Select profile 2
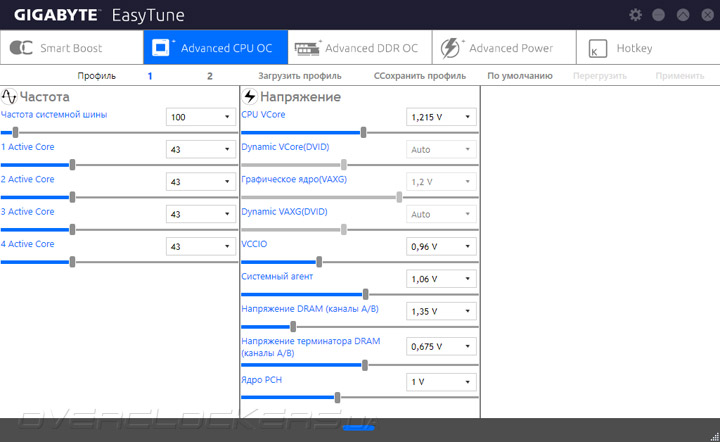 (x=209, y=76)
